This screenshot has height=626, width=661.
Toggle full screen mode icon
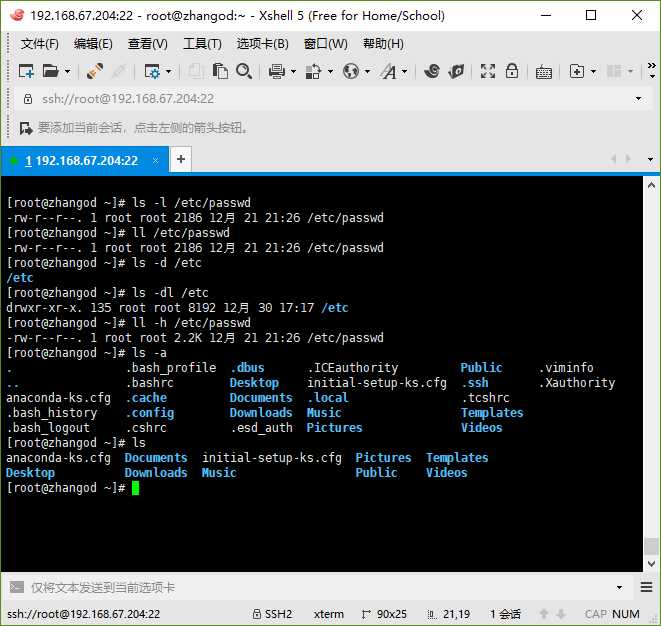[x=488, y=71]
